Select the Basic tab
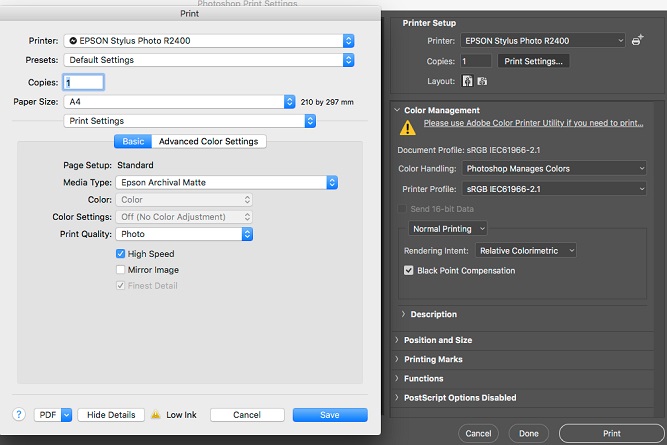 (x=133, y=141)
